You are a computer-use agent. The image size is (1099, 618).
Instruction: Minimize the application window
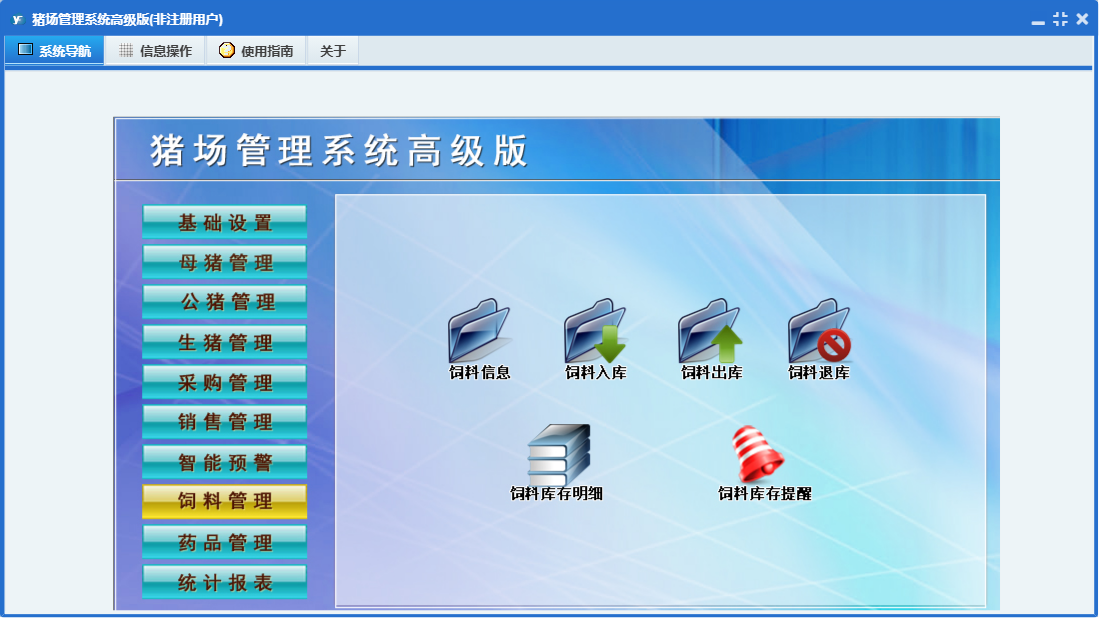coord(1038,20)
